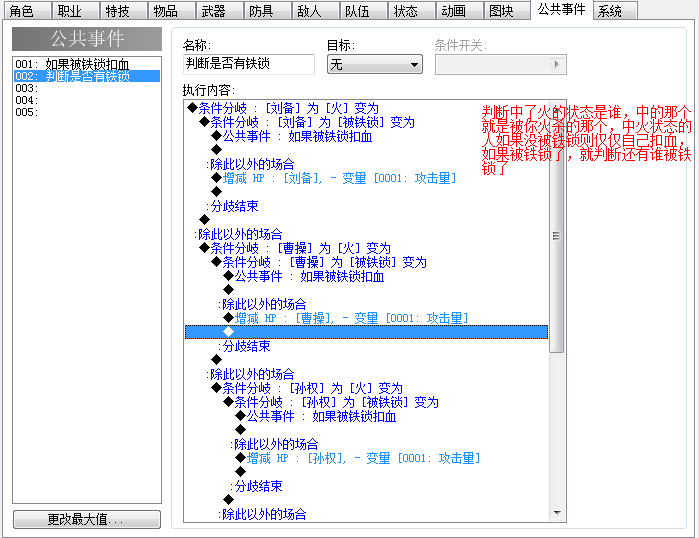Open the 防具 tab
Viewport: 699px width, 538px height.
click(267, 10)
